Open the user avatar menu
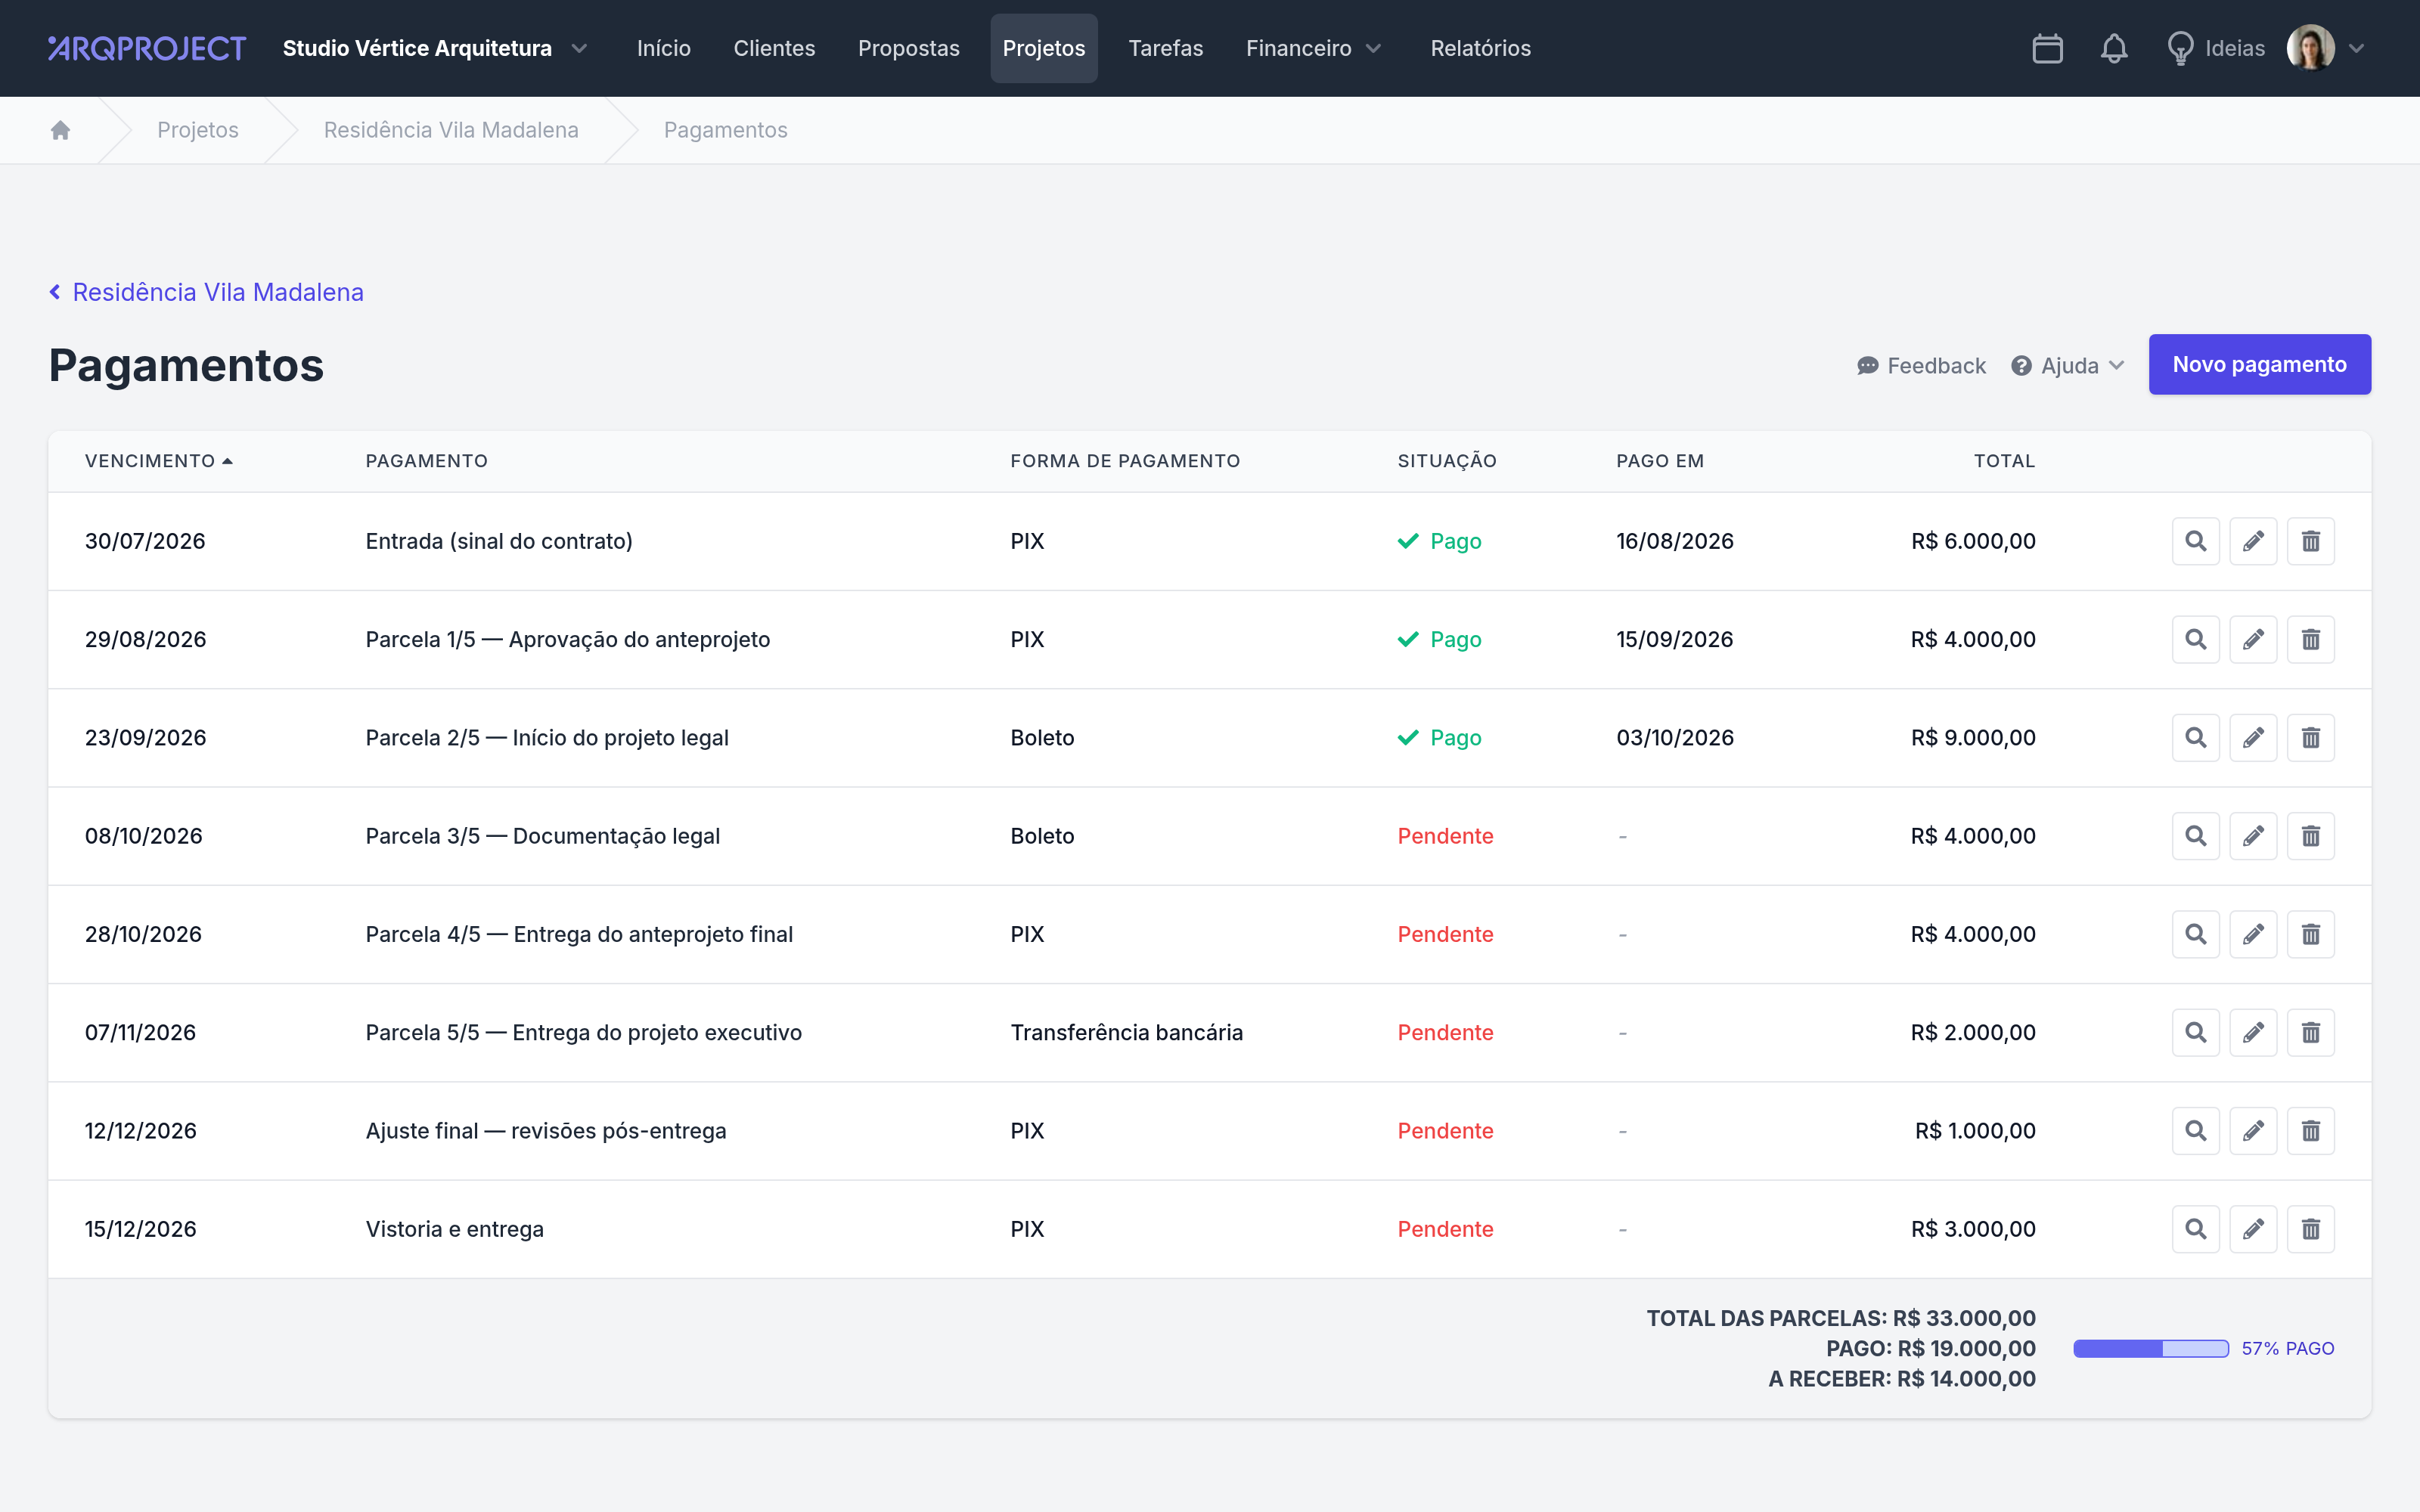 2325,48
